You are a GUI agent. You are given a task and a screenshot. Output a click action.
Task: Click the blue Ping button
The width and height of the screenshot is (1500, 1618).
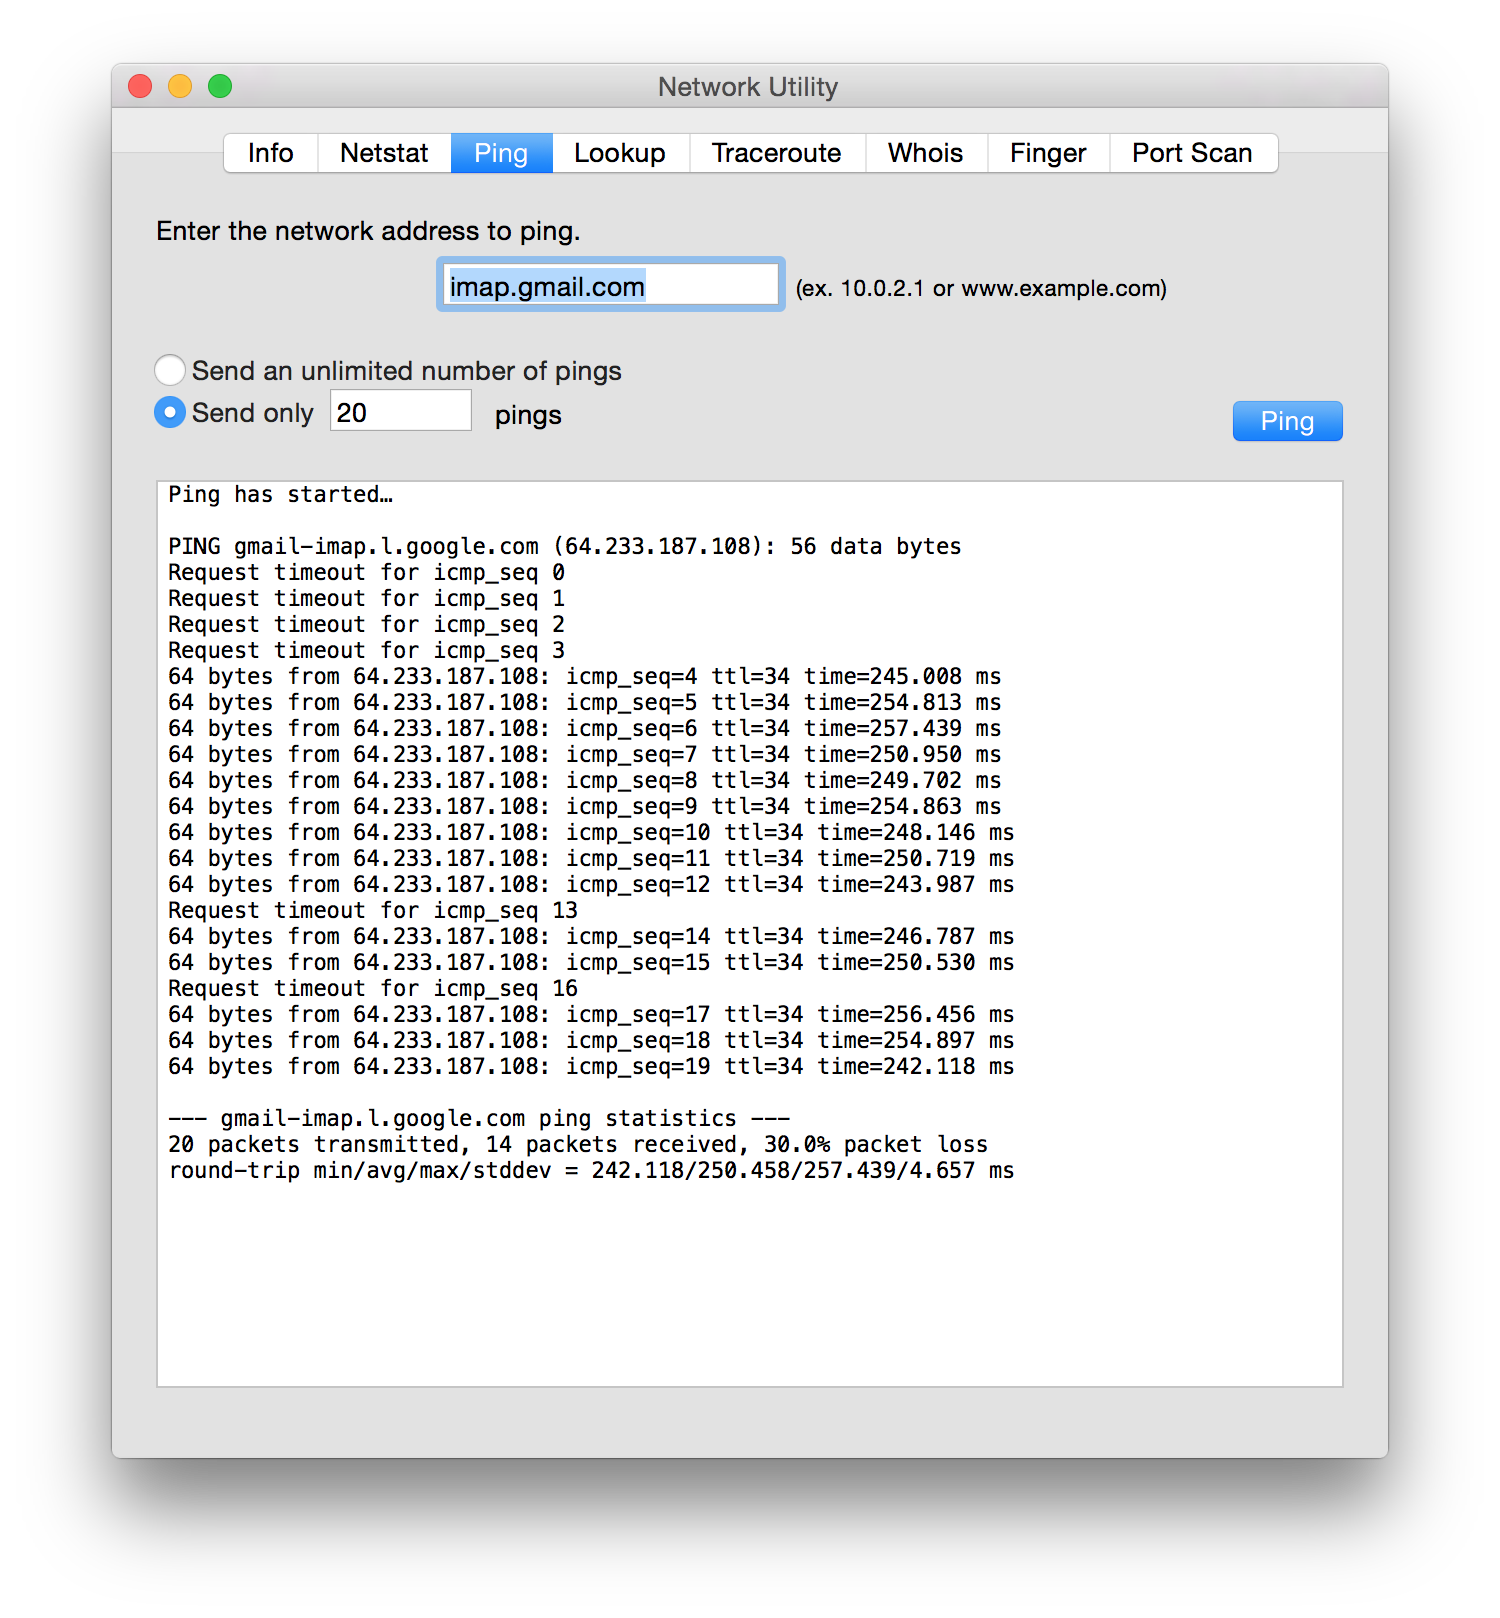click(1287, 421)
